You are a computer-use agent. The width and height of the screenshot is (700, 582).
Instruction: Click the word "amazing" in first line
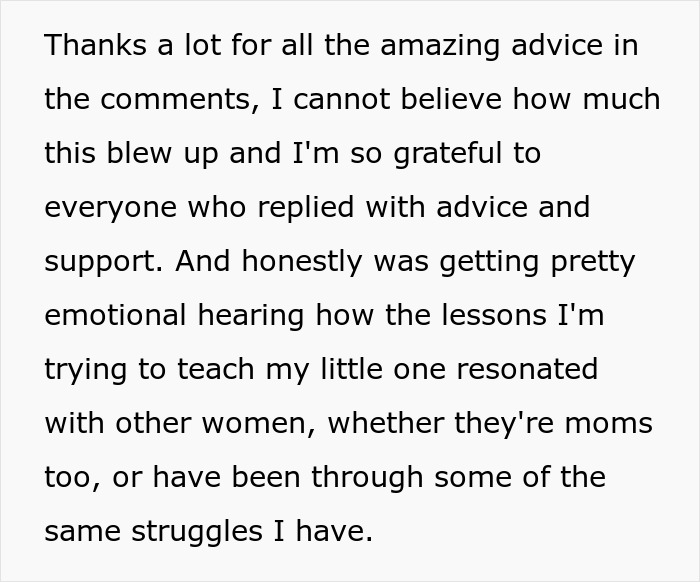[439, 47]
